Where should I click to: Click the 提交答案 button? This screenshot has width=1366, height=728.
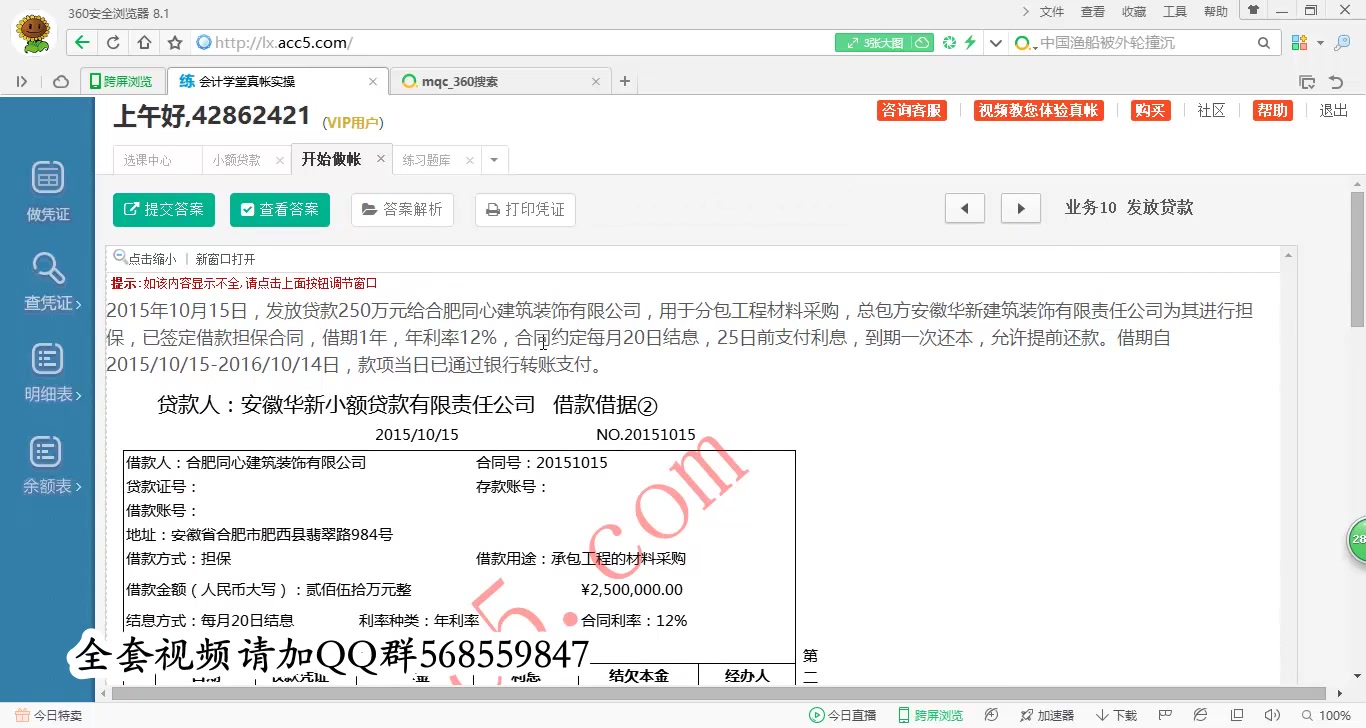click(x=163, y=210)
